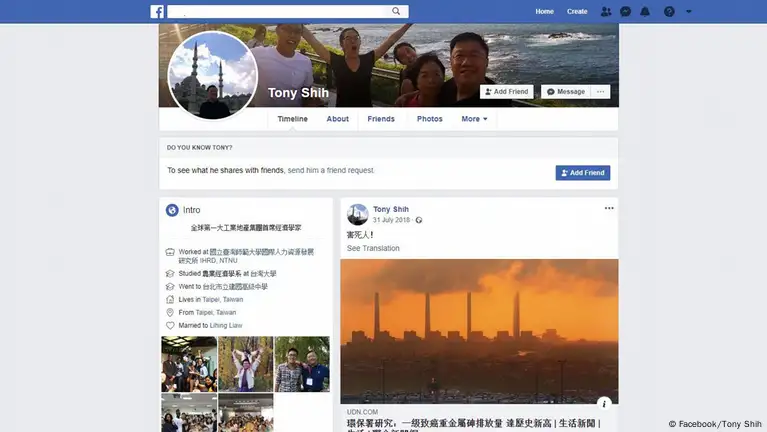Click the See Translation link
This screenshot has height=432, width=767.
373,248
